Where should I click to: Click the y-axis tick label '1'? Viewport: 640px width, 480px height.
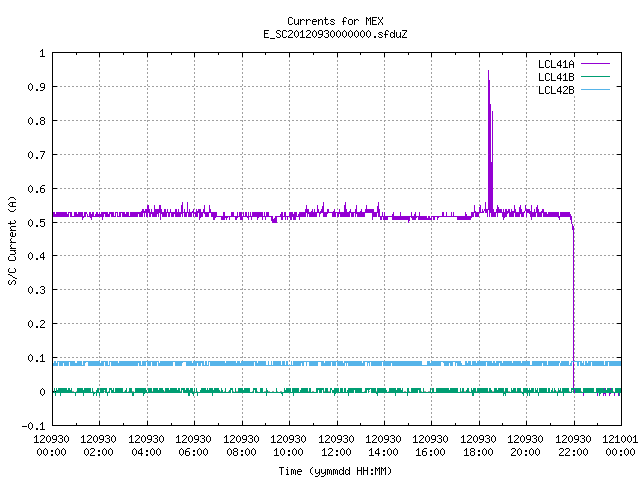(x=42, y=53)
